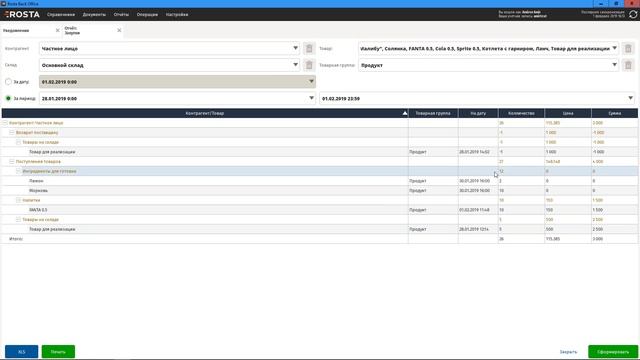Open the period start date dropdown 28.01.2019

coord(311,98)
